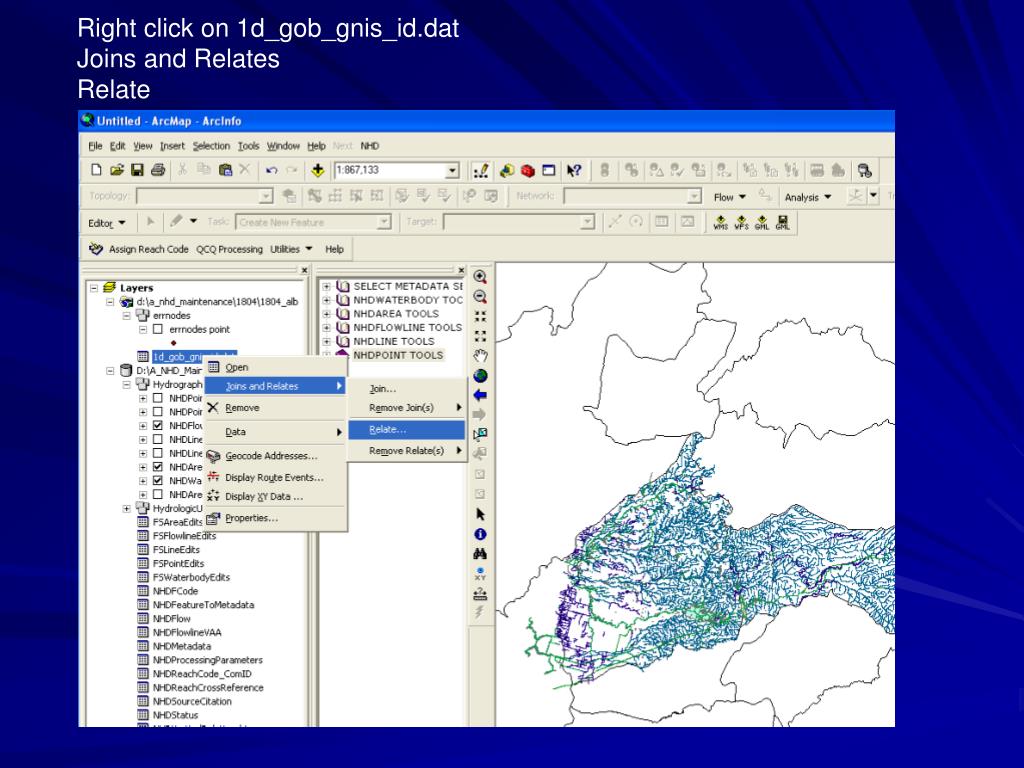Expand the HydrologicU group node
This screenshot has height=768, width=1024.
coord(127,508)
